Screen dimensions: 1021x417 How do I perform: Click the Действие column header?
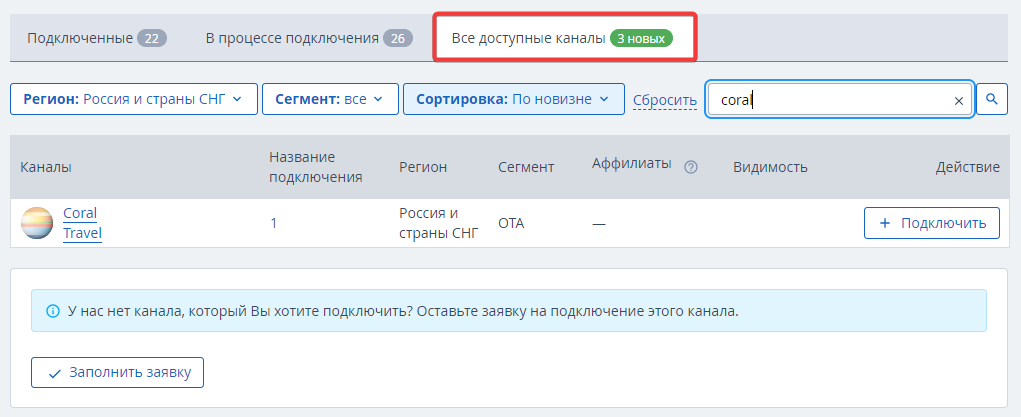click(968, 167)
